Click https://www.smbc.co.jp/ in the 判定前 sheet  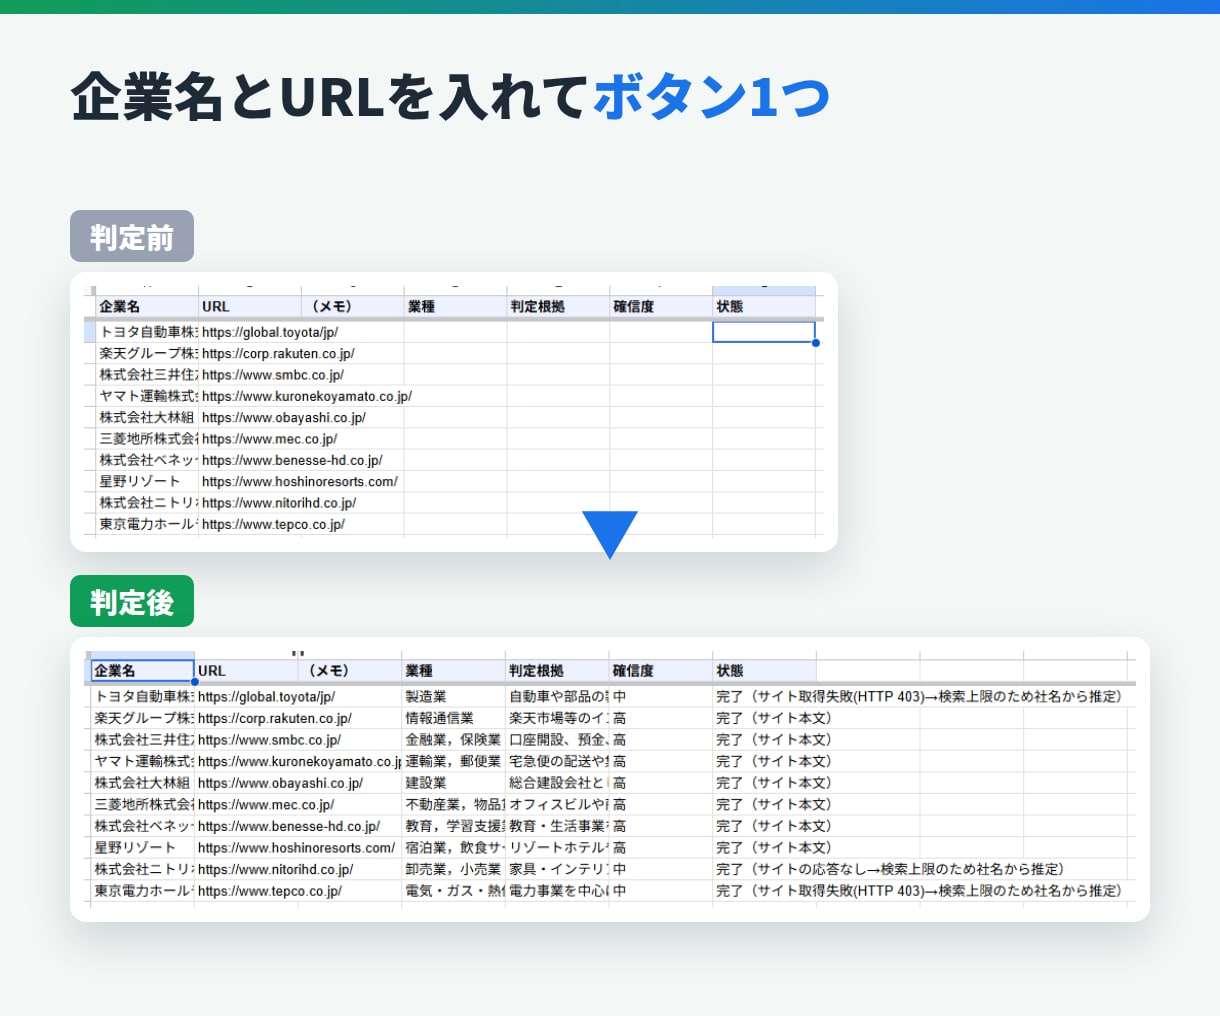pos(273,375)
